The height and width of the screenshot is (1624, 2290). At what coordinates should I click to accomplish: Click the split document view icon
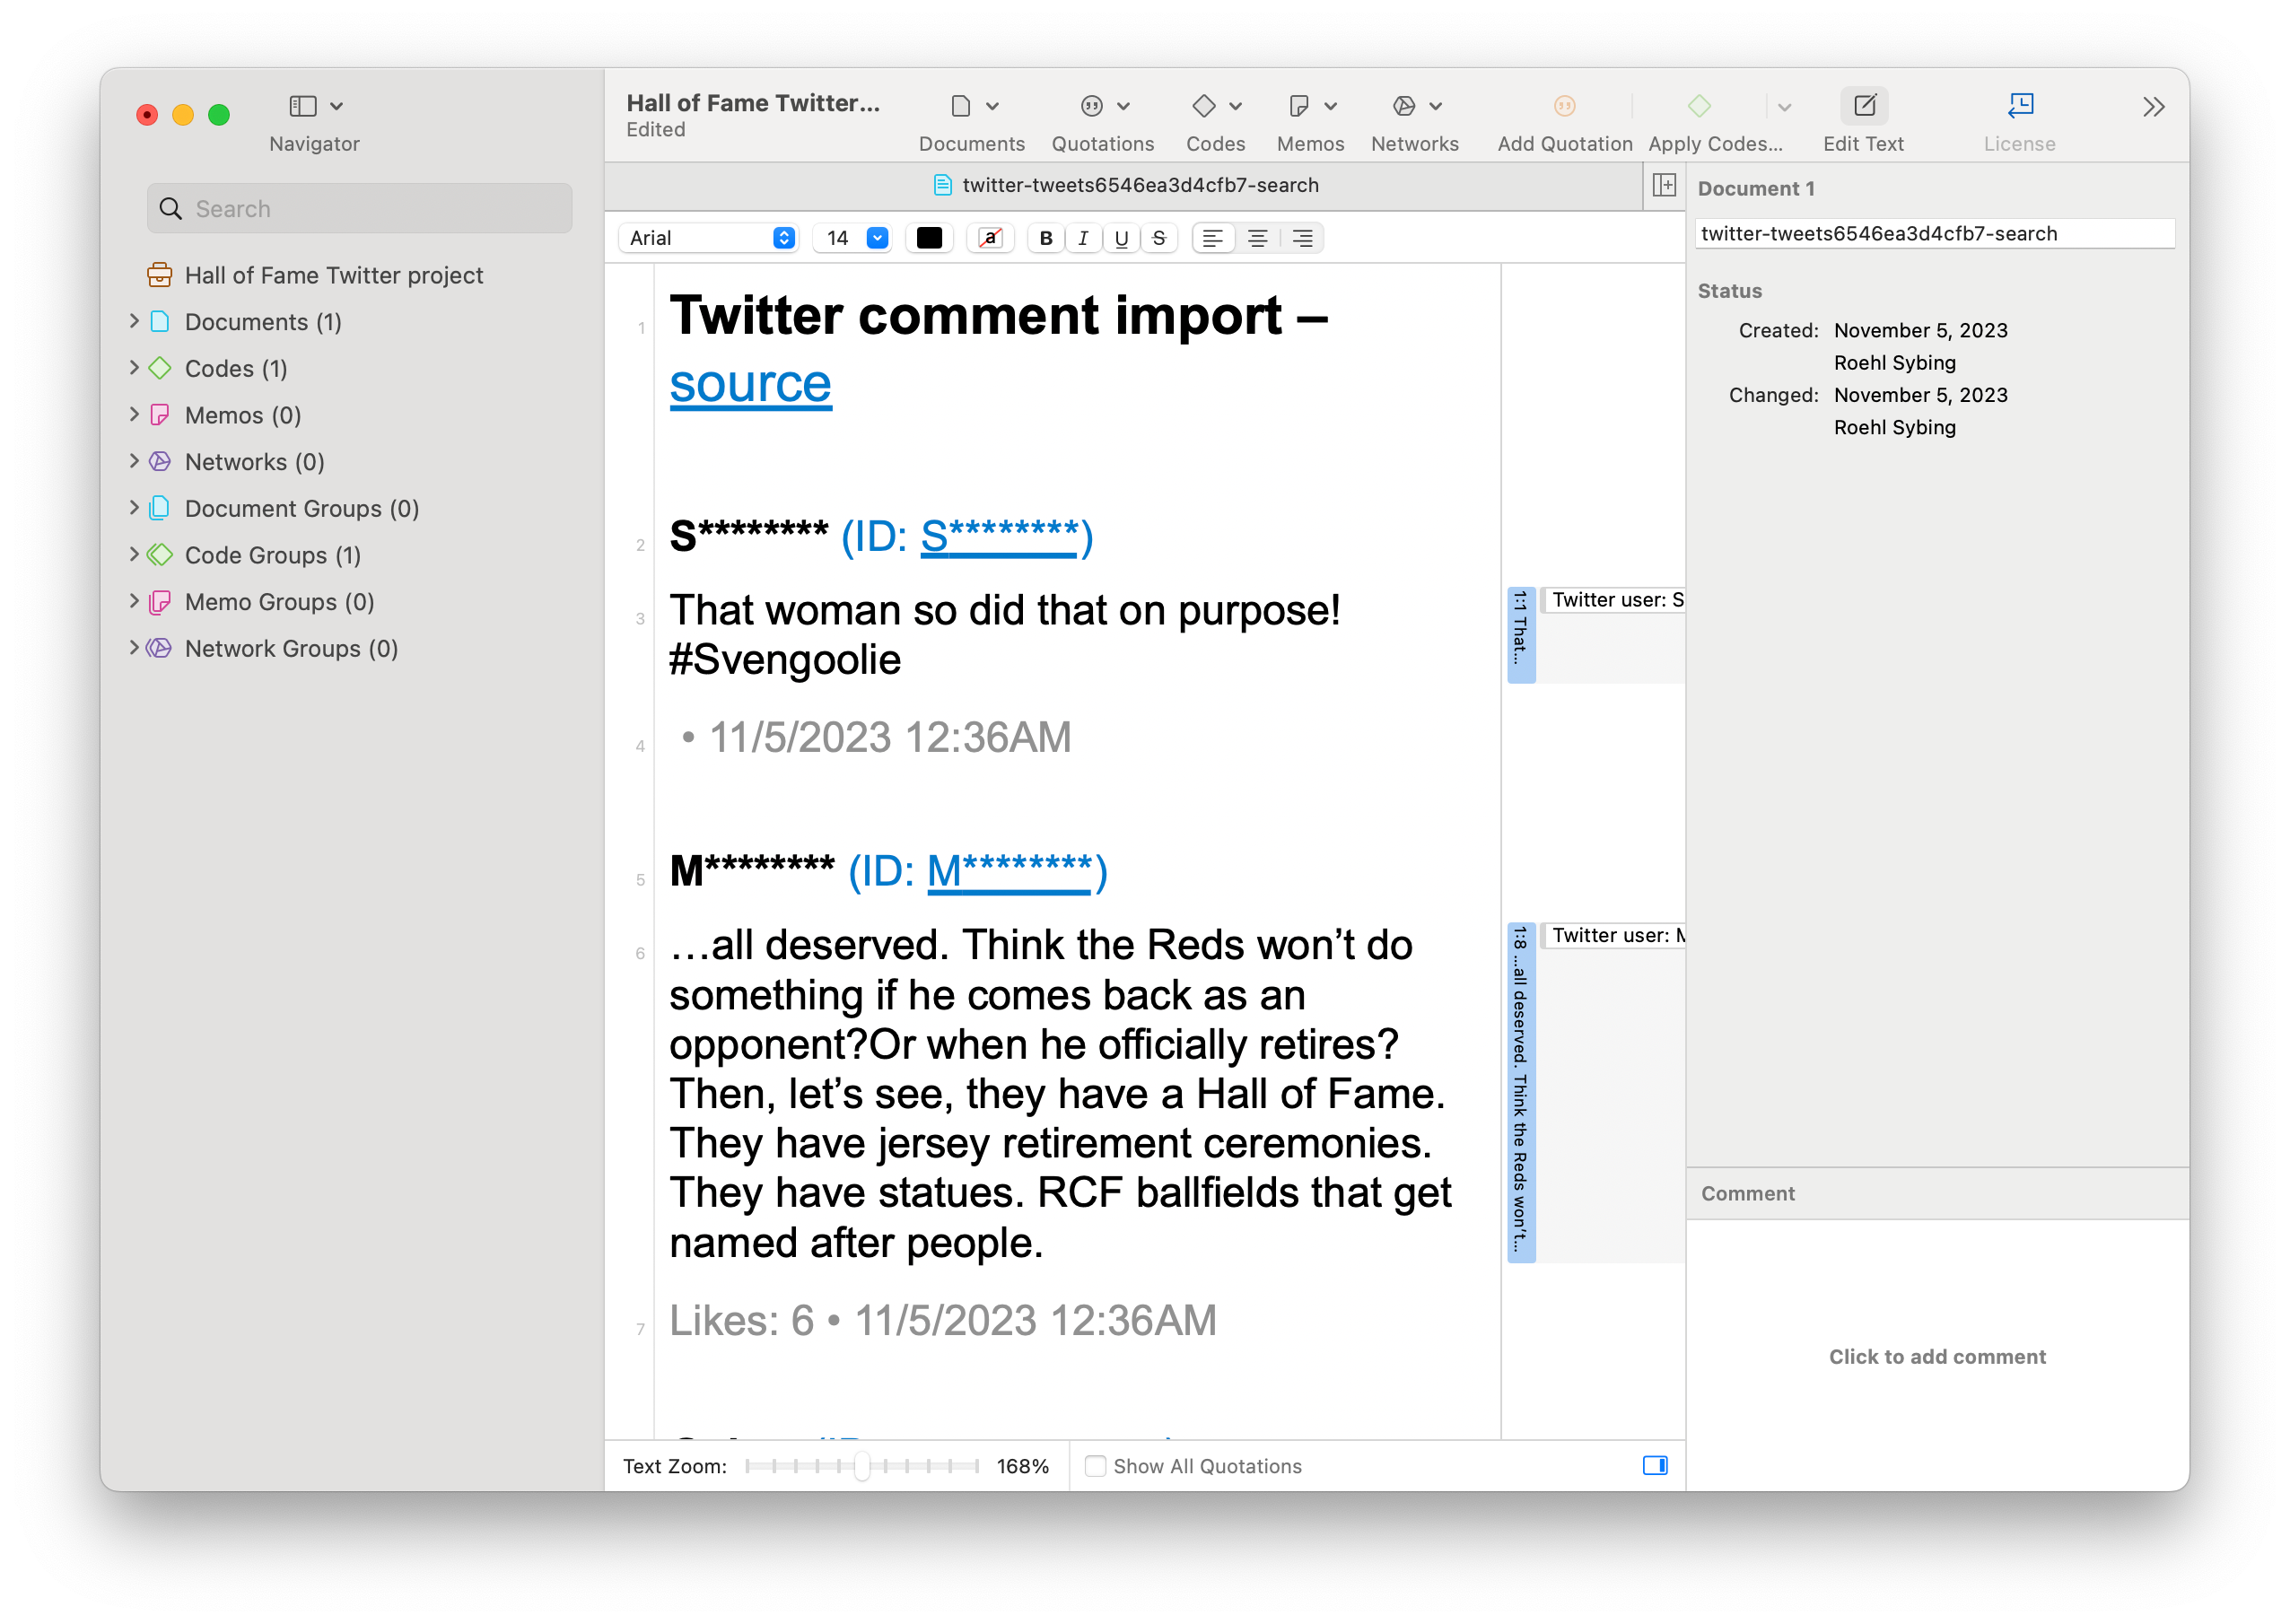click(1664, 185)
